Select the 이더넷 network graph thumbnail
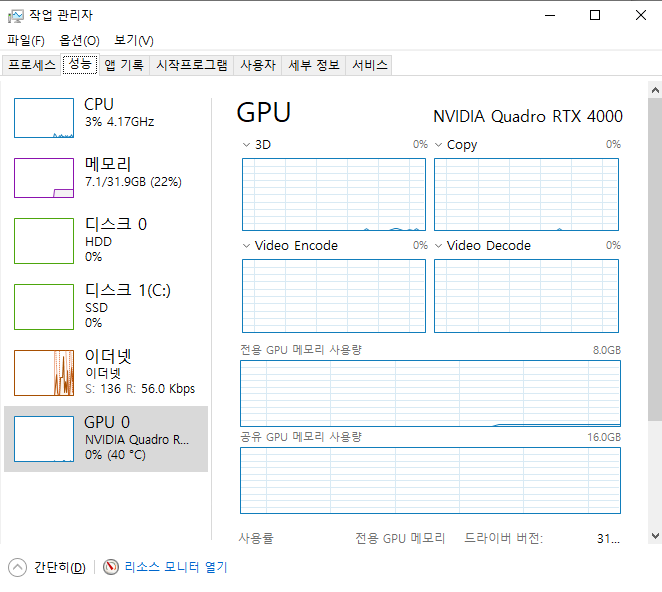 44,373
